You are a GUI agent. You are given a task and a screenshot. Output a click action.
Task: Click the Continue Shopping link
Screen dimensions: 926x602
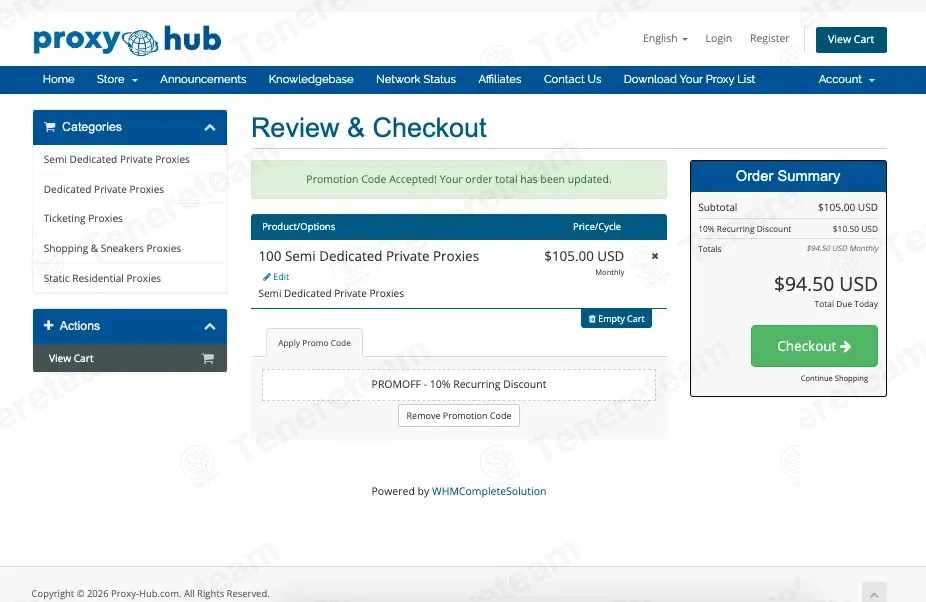coord(834,378)
